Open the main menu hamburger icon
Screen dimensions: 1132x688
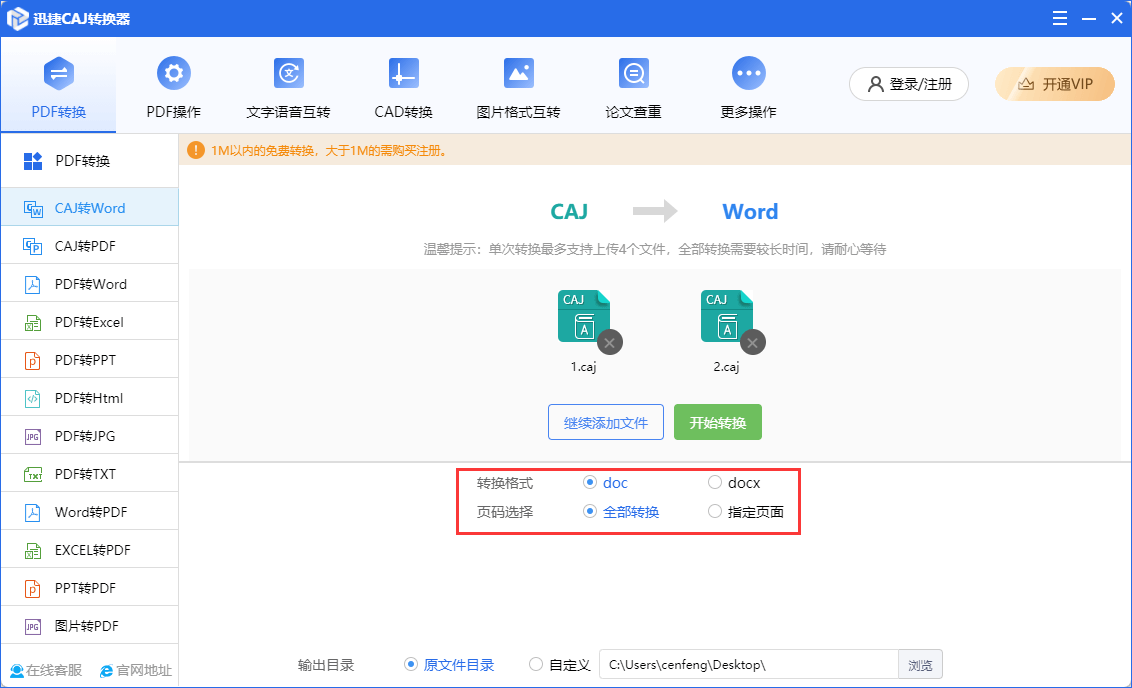point(1058,17)
